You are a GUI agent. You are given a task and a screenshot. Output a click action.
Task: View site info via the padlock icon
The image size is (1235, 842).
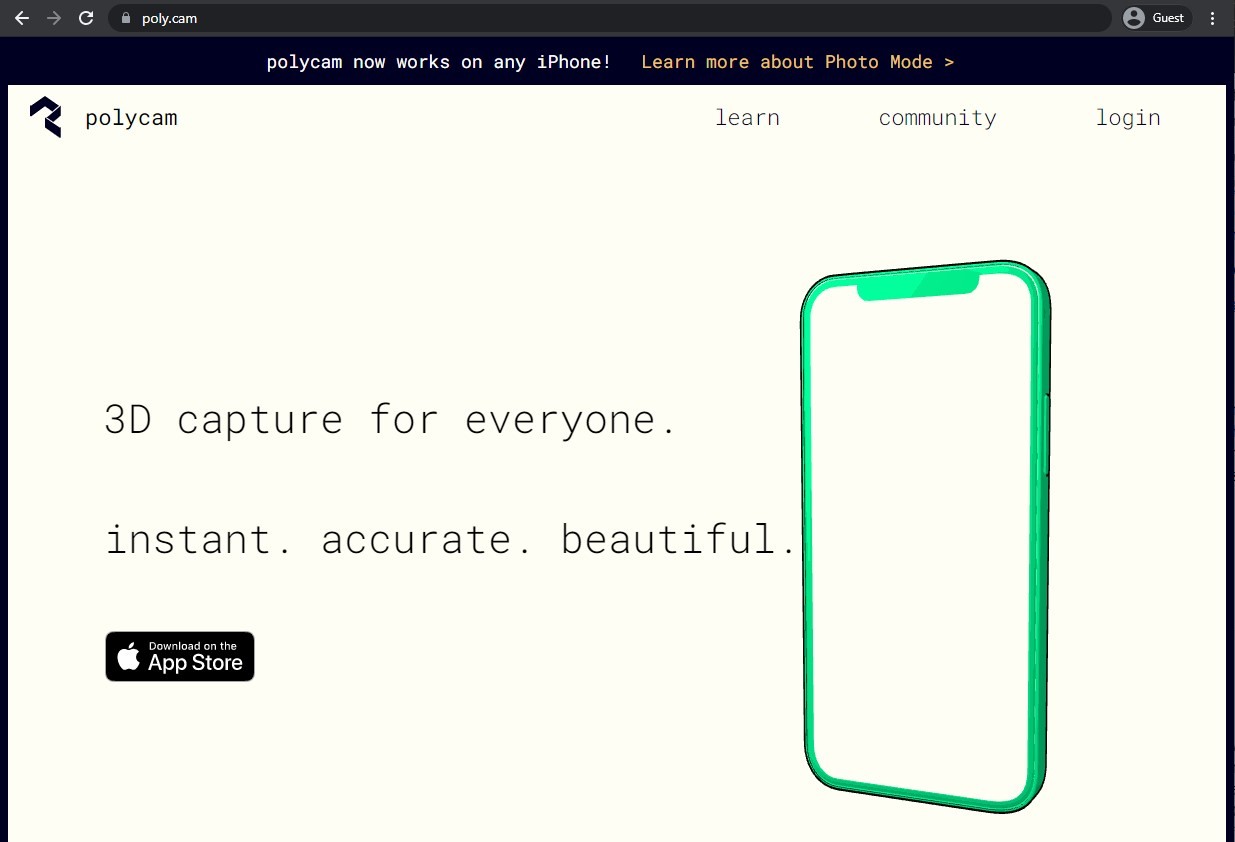[125, 18]
